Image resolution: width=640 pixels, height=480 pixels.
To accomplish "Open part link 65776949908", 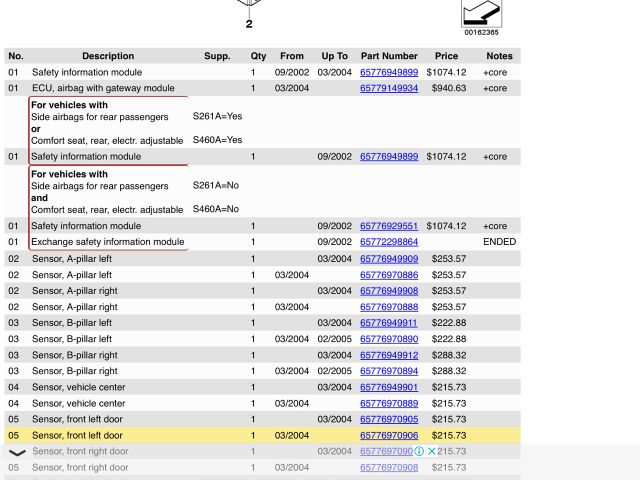I will click(389, 291).
